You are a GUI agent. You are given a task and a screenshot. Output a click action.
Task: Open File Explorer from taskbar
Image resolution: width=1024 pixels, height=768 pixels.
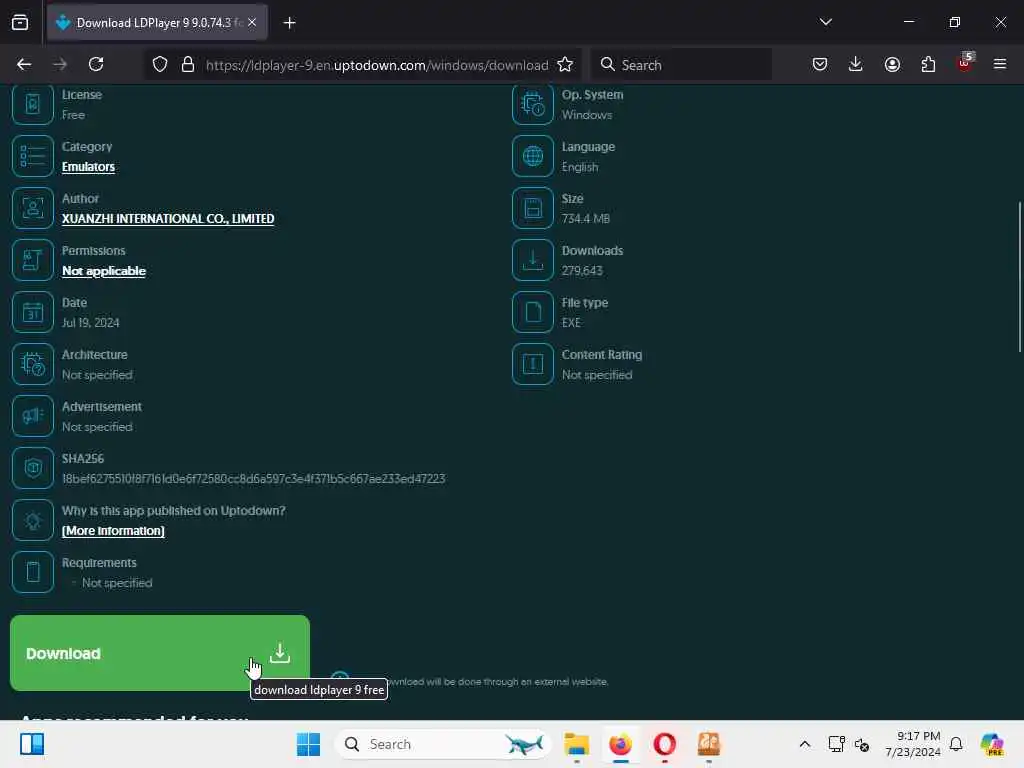[577, 744]
